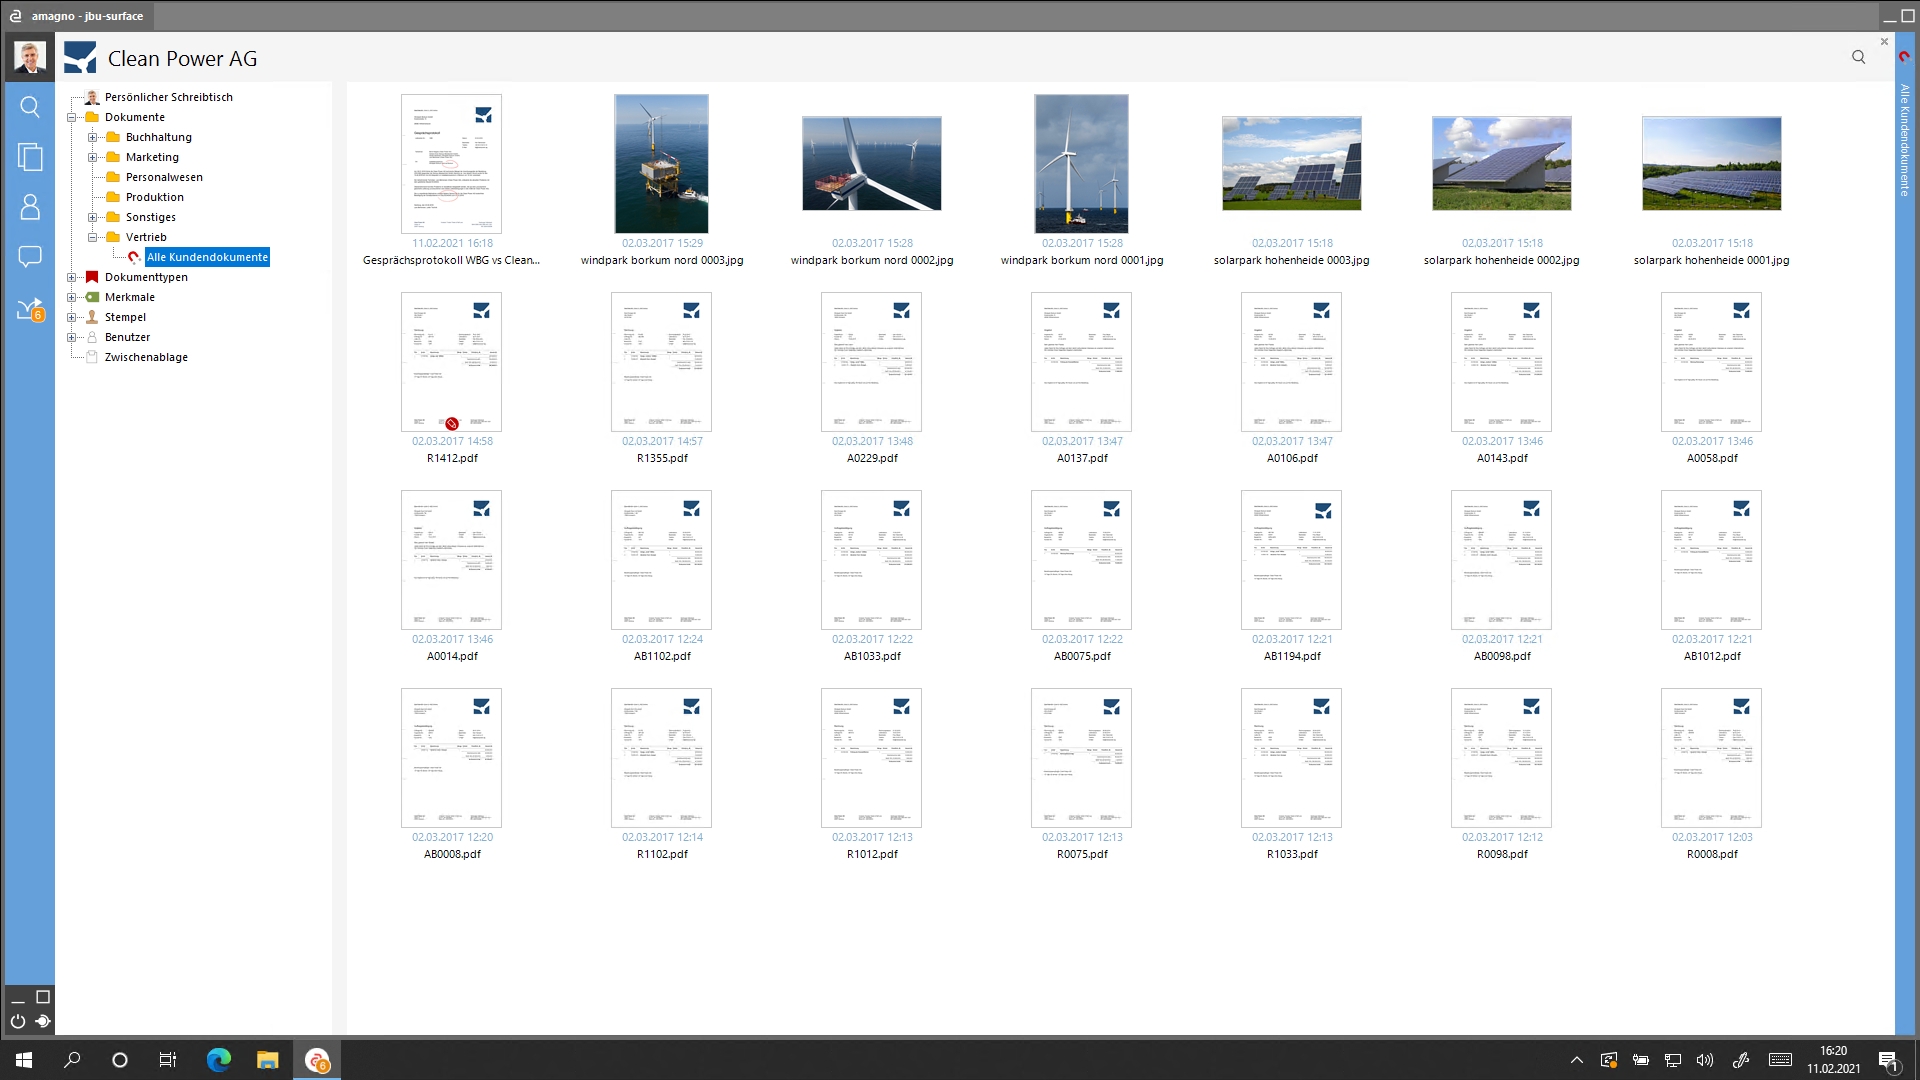Open the chat speech bubble sidebar icon

(30, 257)
